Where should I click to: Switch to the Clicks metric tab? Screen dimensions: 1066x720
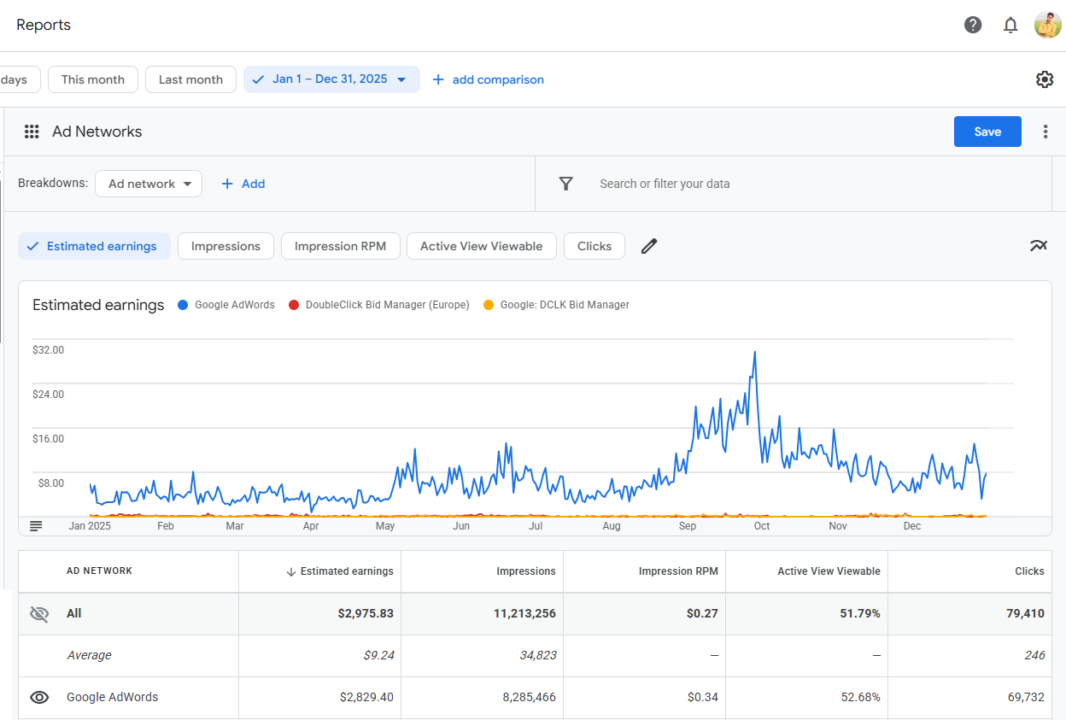594,245
